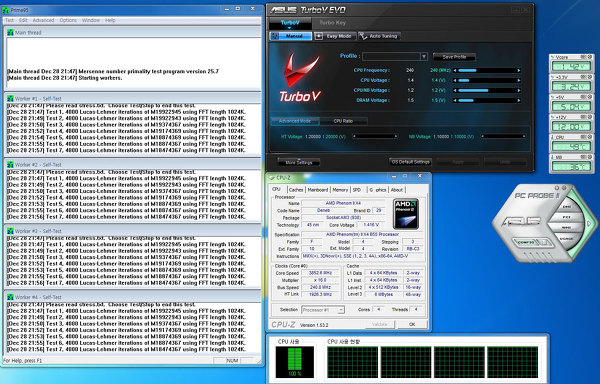Expand the TurboV tab arrow
Image resolution: width=600 pixels, height=384 pixels.
coord(290,28)
